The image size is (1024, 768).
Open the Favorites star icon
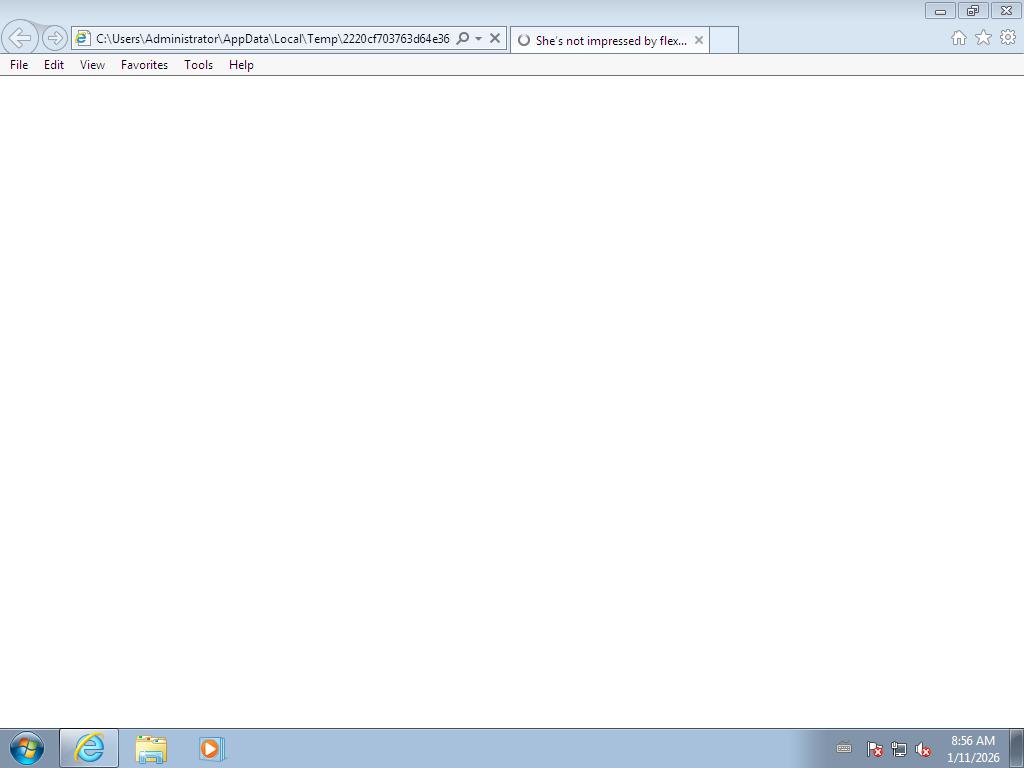click(x=983, y=38)
